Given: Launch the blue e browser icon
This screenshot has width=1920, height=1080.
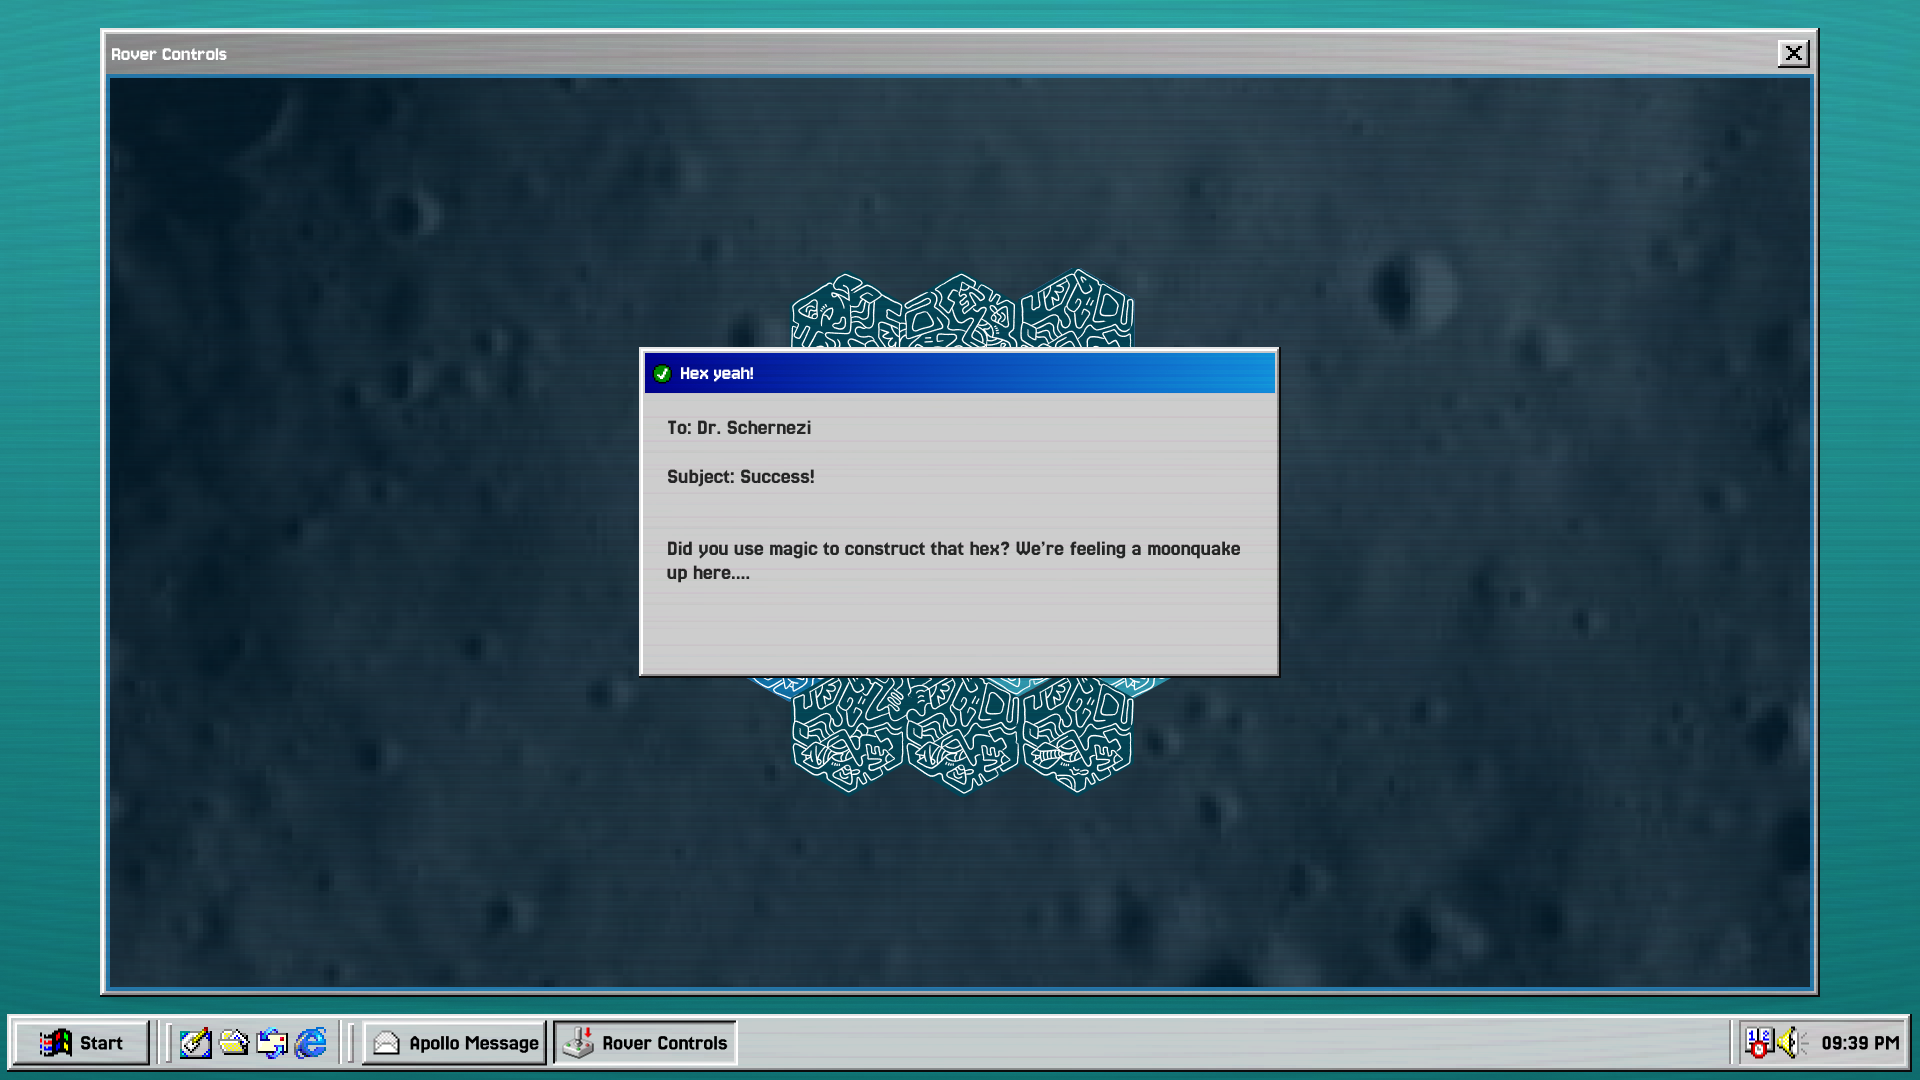Looking at the screenshot, I should [311, 1043].
